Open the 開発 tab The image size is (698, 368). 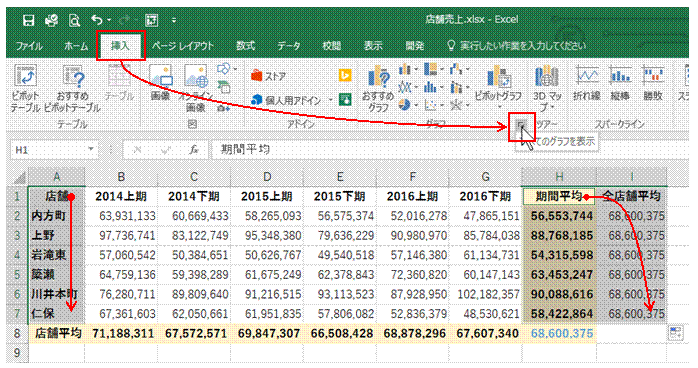coord(414,46)
